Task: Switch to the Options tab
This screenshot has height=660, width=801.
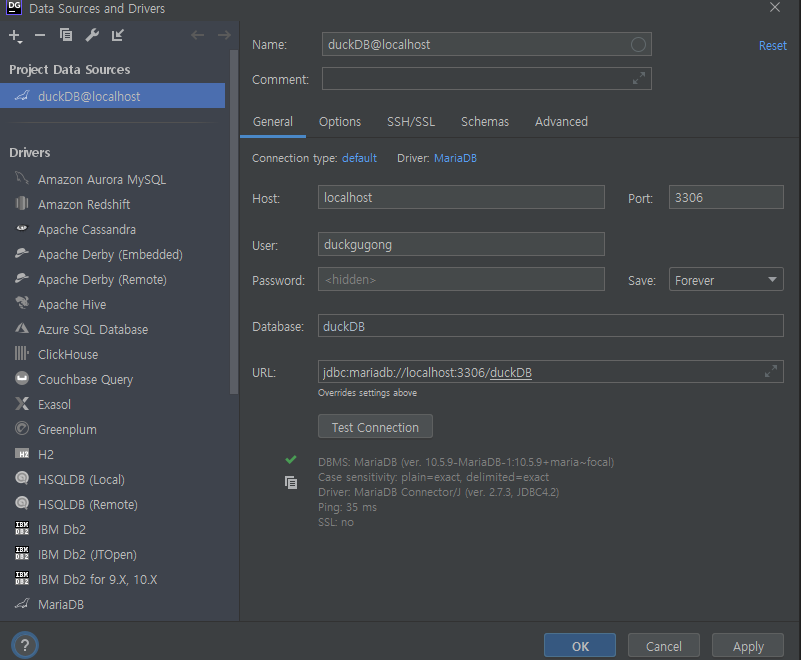Action: coord(340,122)
